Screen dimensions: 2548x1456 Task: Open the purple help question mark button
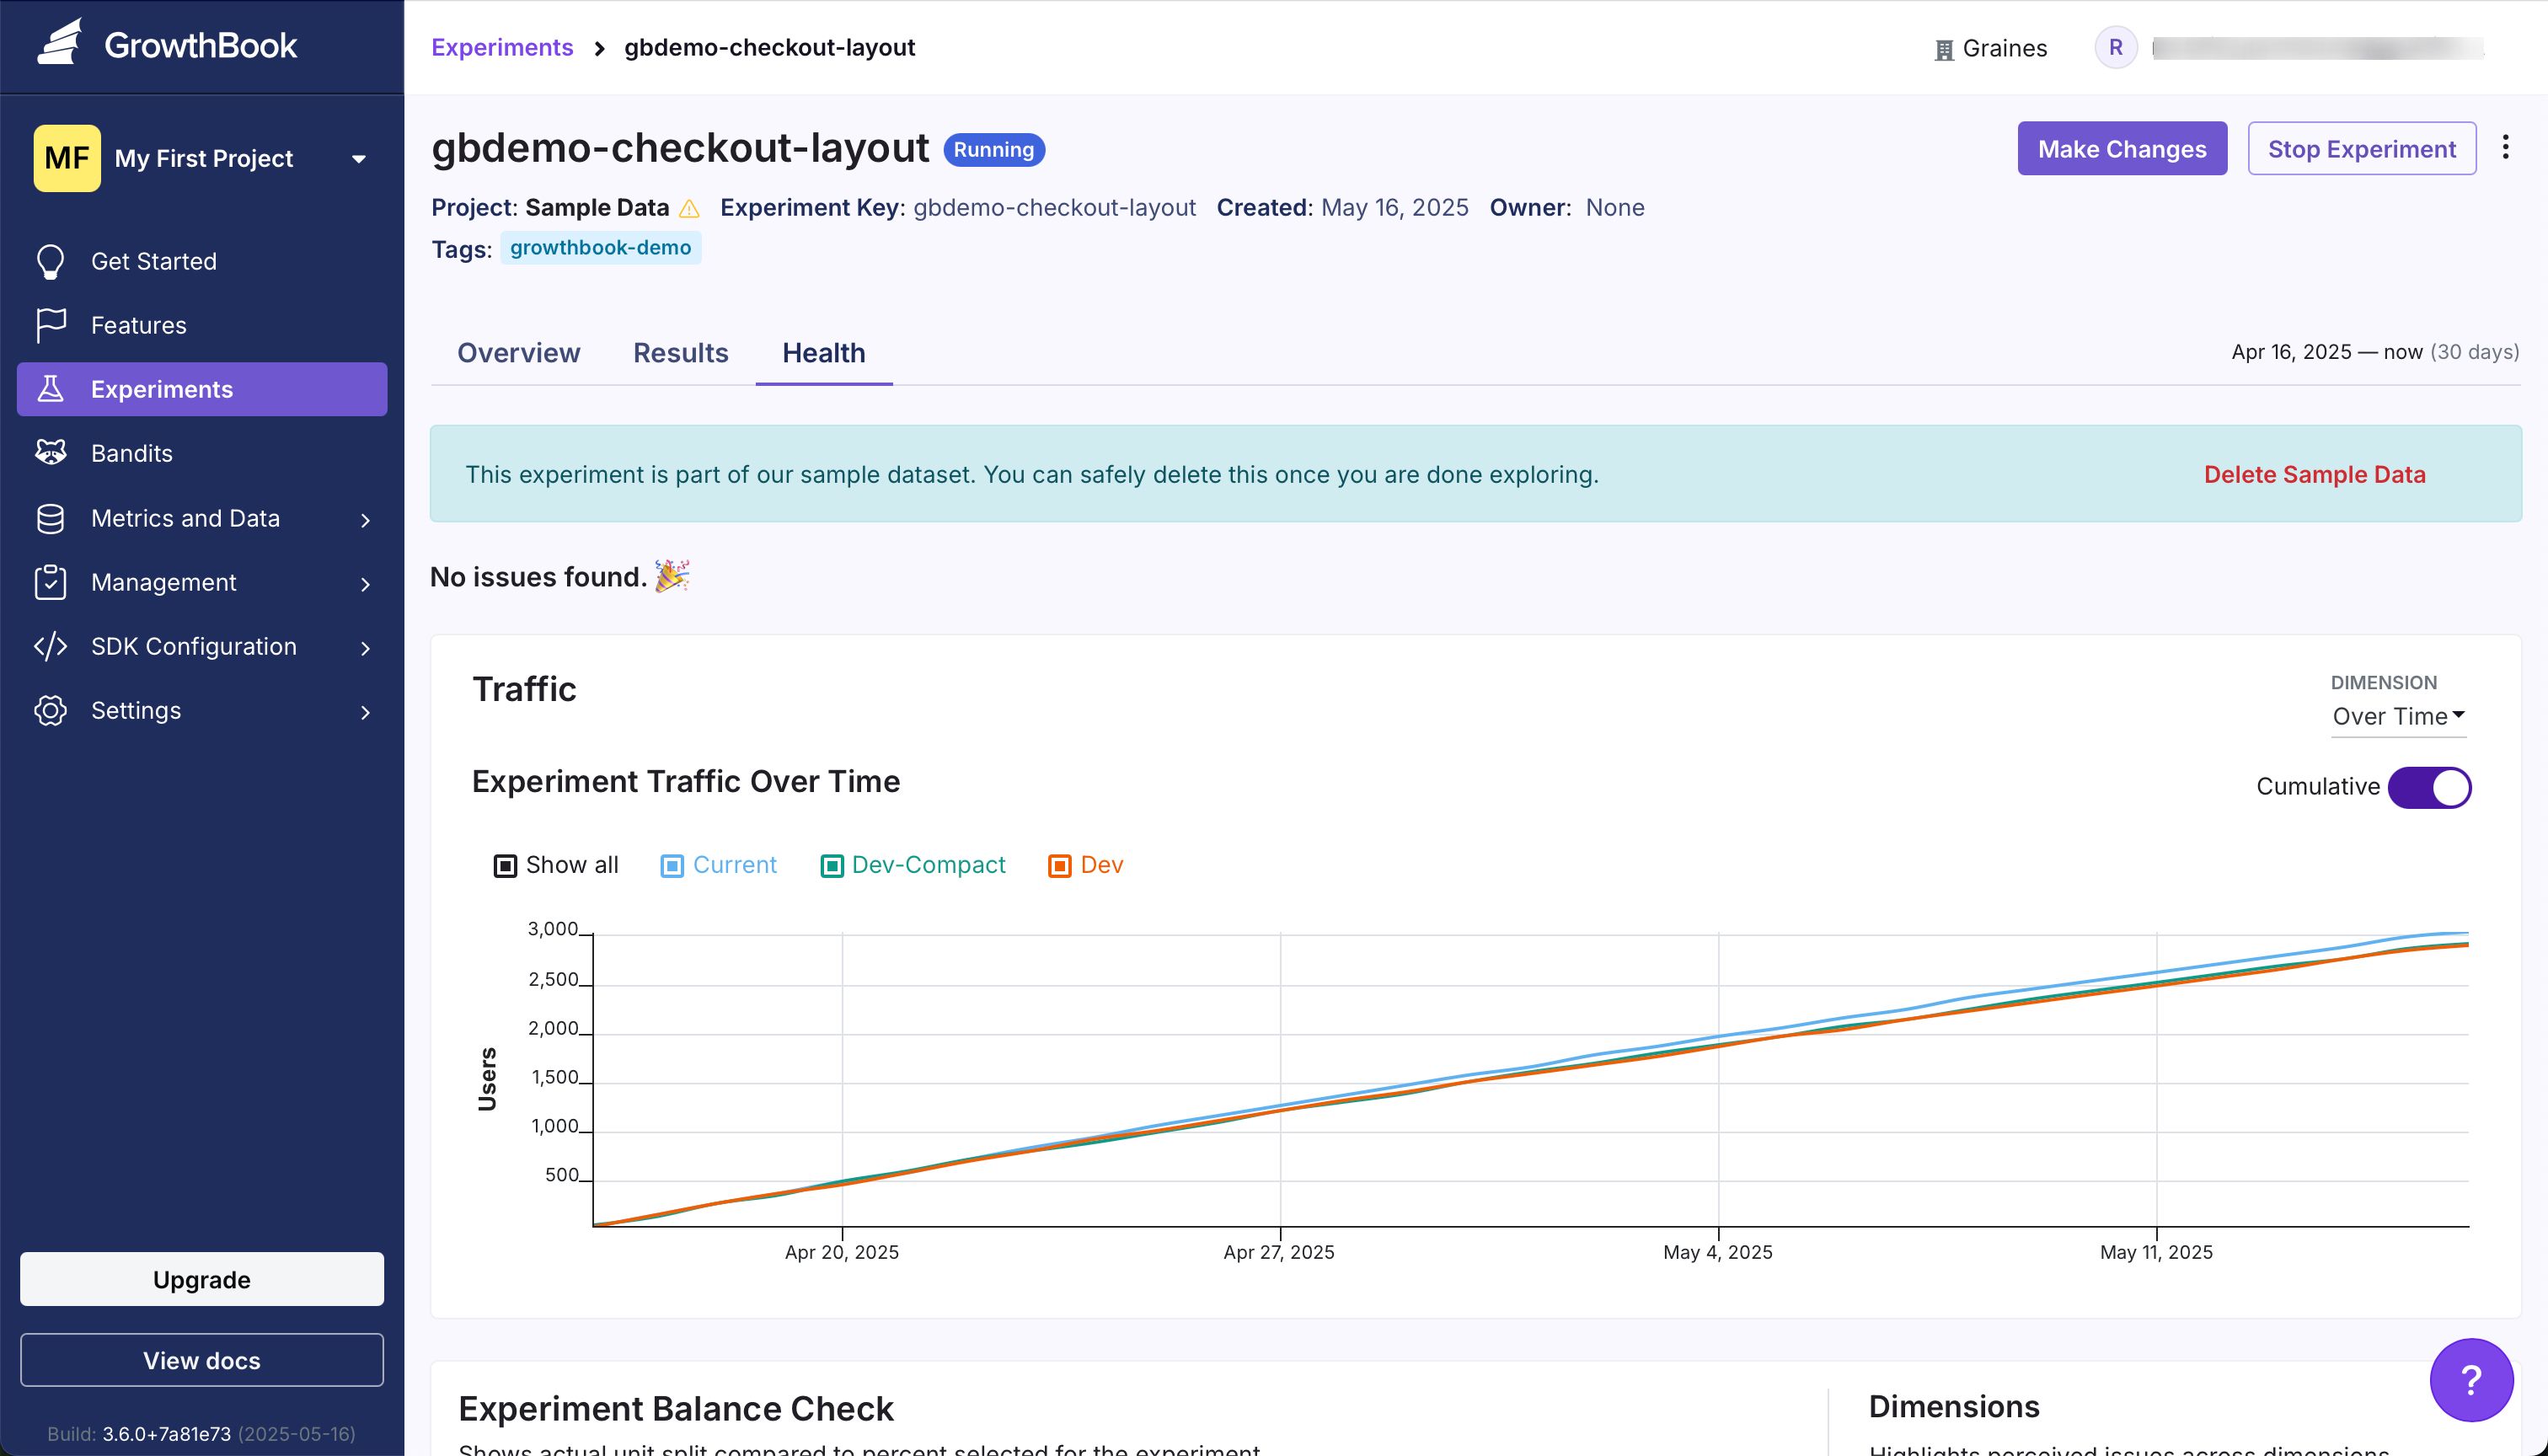tap(2471, 1380)
